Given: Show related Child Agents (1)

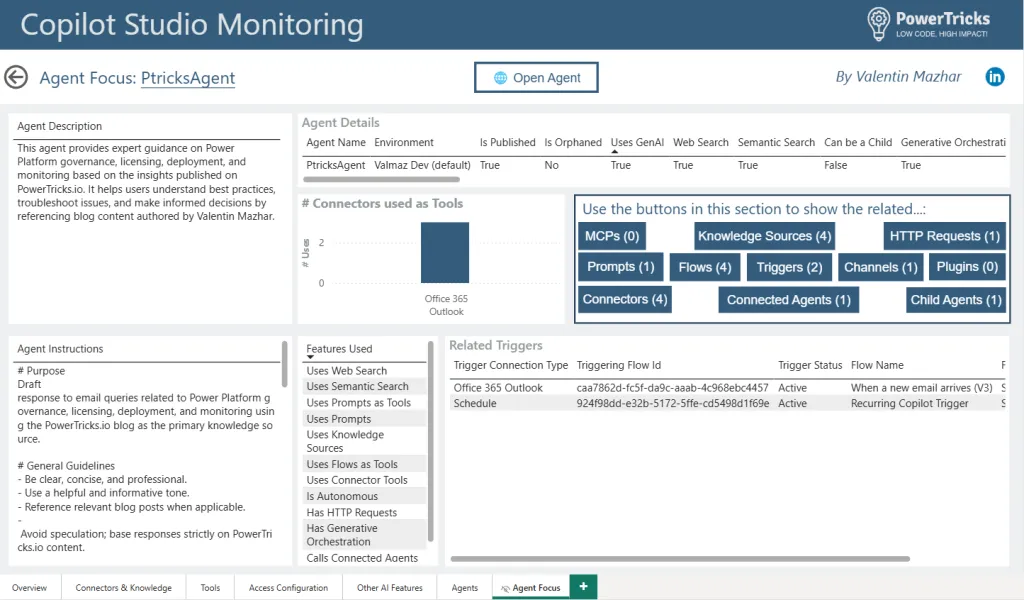Looking at the screenshot, I should click(x=956, y=300).
